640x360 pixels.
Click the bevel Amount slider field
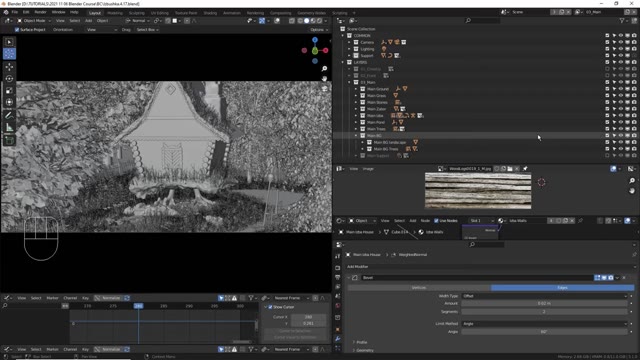[544, 303]
